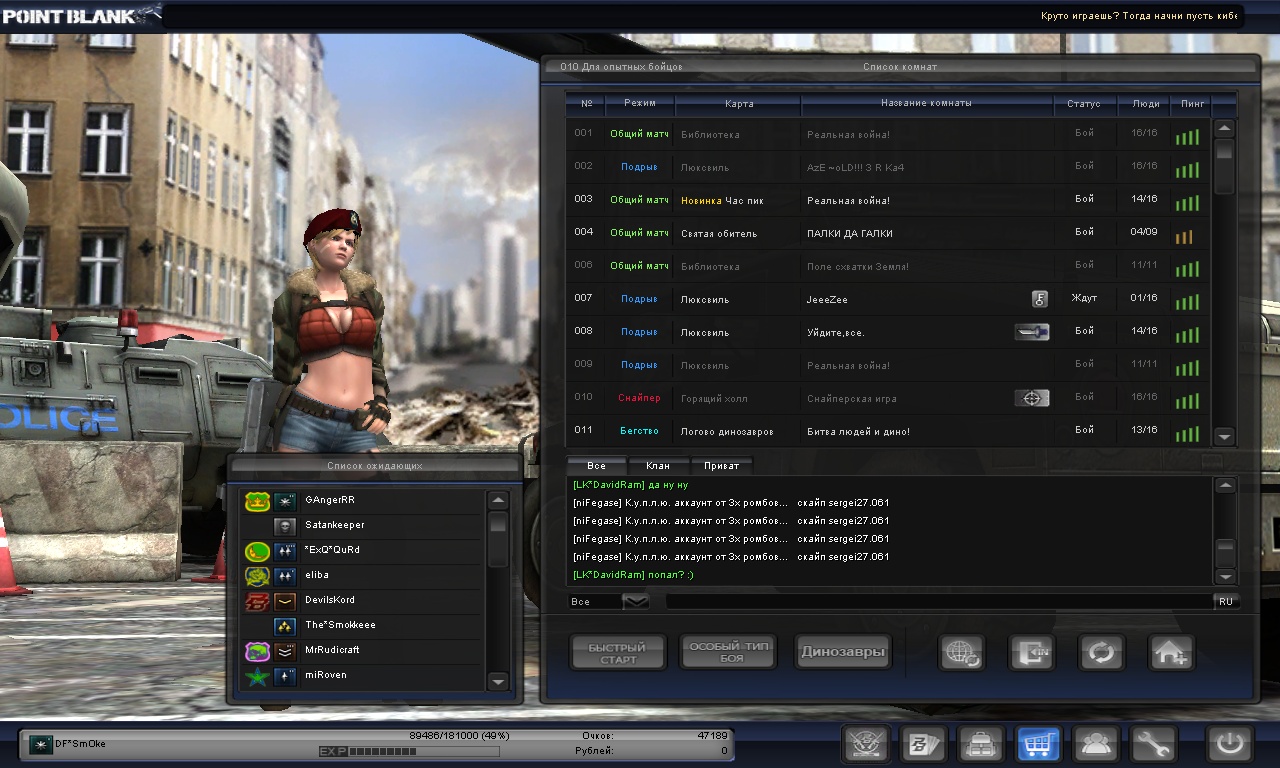Click the 'Особый тип боя' button
The height and width of the screenshot is (768, 1280).
tap(730, 652)
